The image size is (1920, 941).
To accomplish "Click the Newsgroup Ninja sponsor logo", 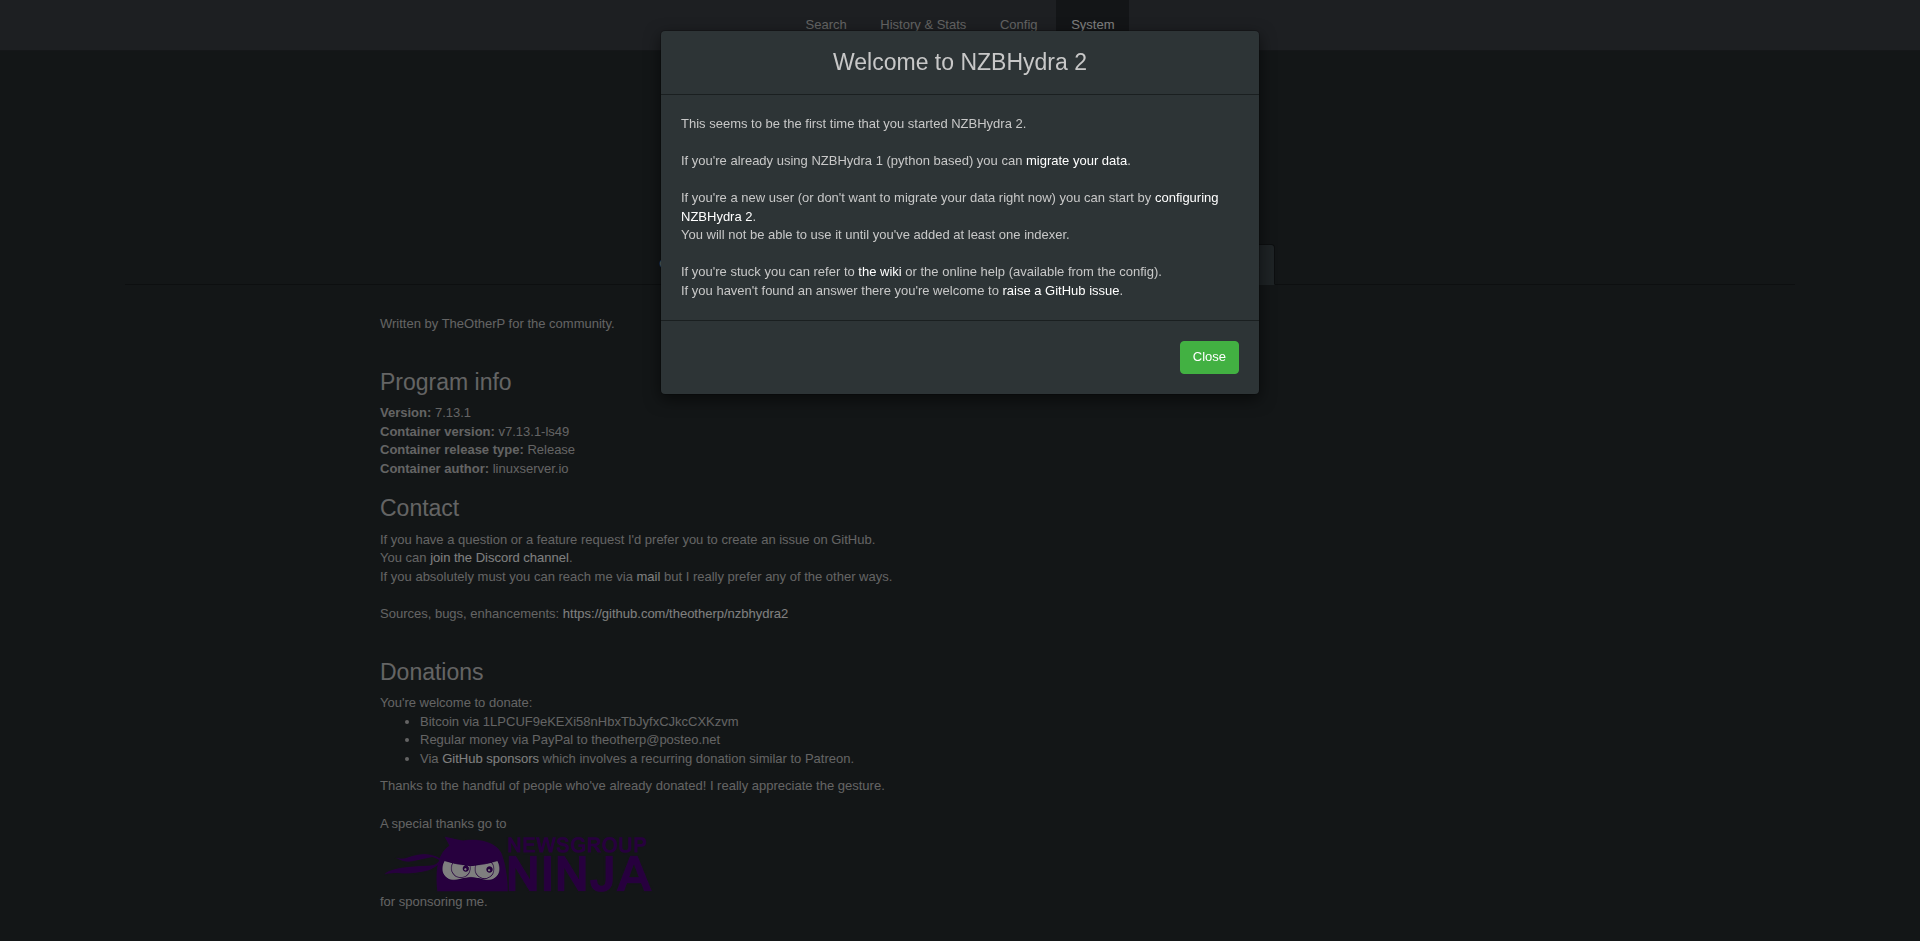I will [517, 864].
